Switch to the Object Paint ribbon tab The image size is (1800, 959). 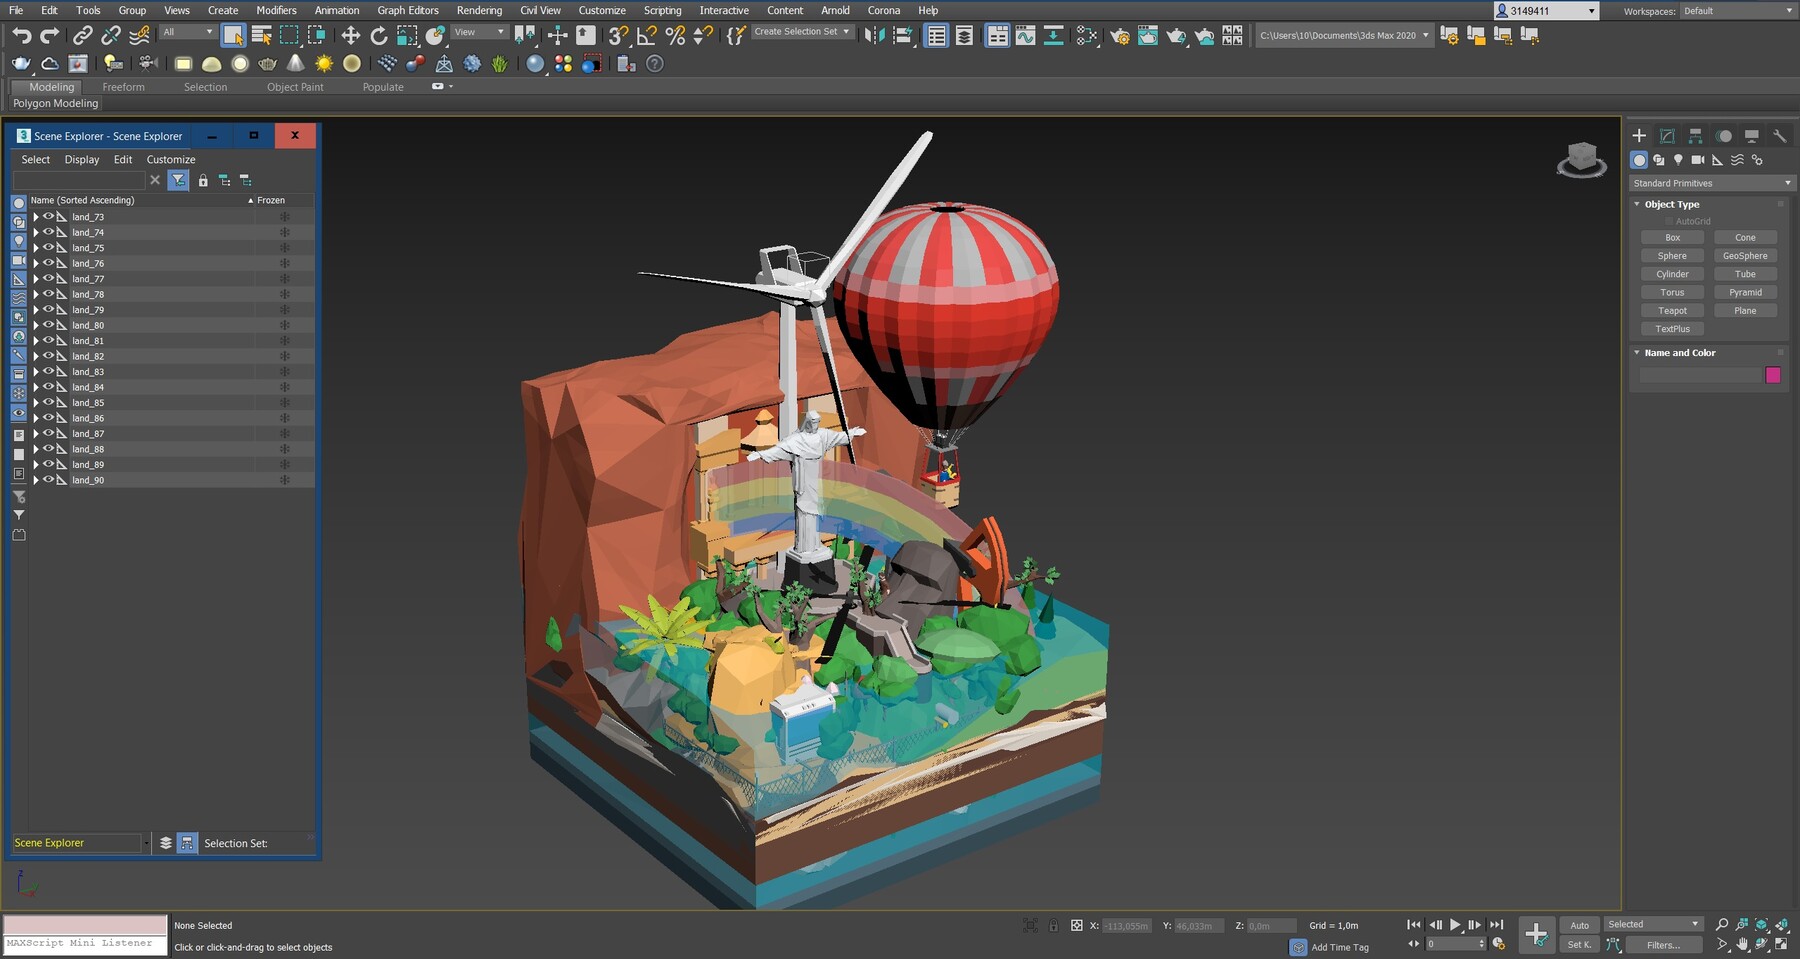(x=295, y=87)
